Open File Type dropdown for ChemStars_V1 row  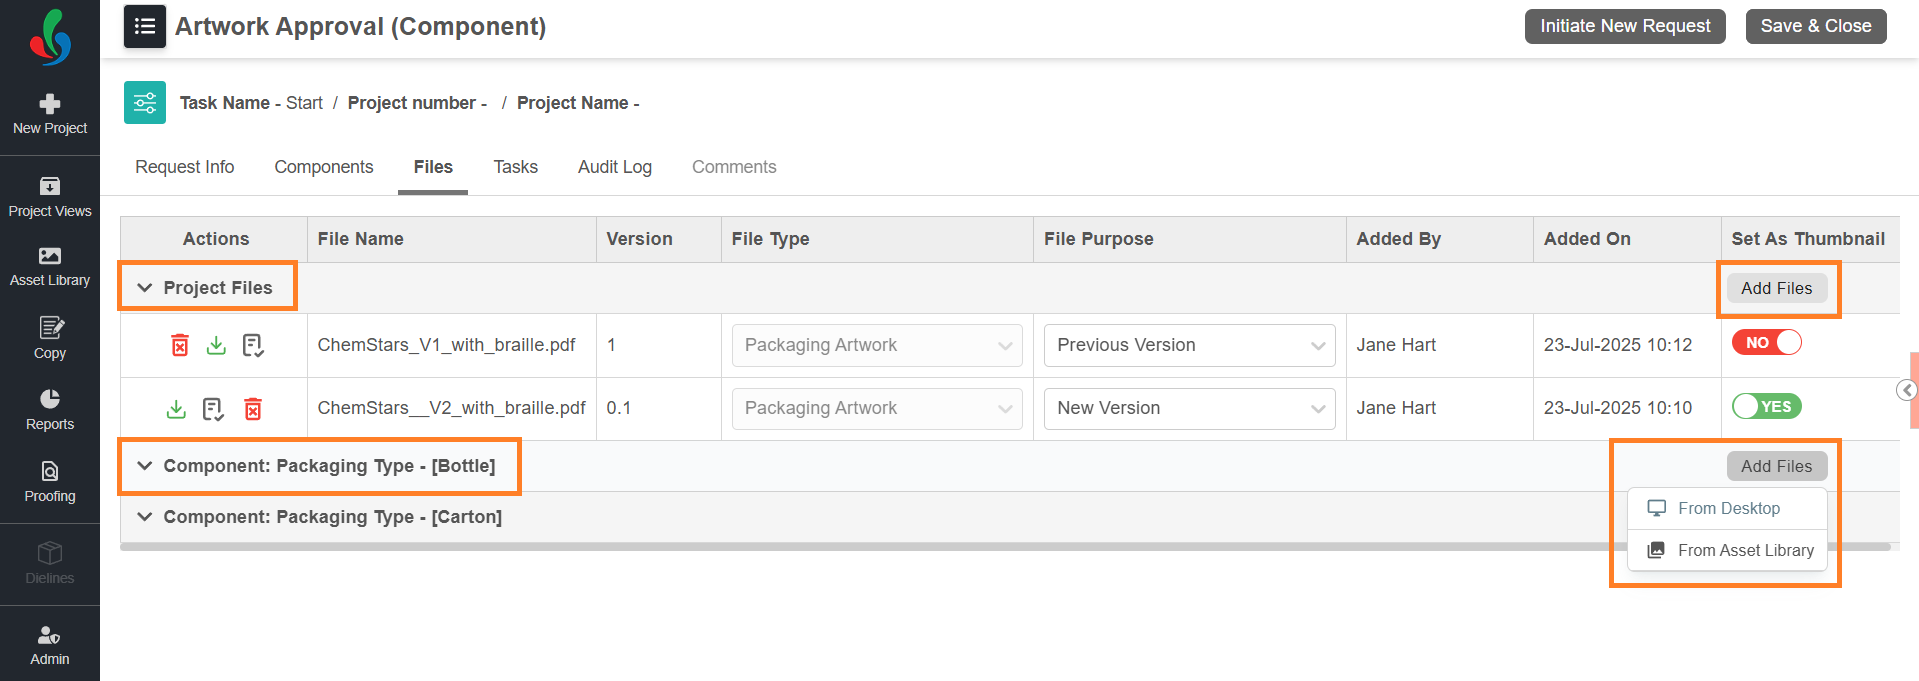(x=877, y=345)
